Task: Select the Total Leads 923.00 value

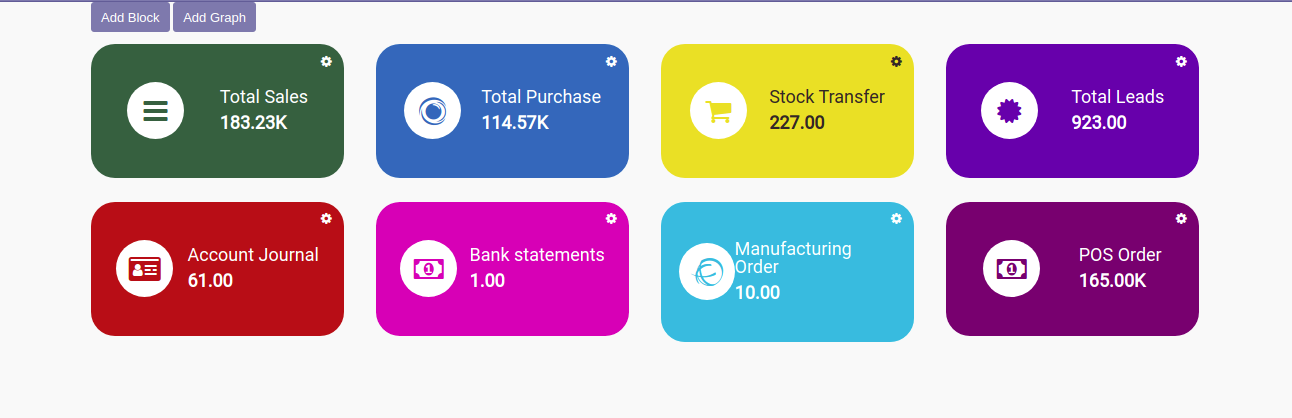Action: click(x=1099, y=123)
